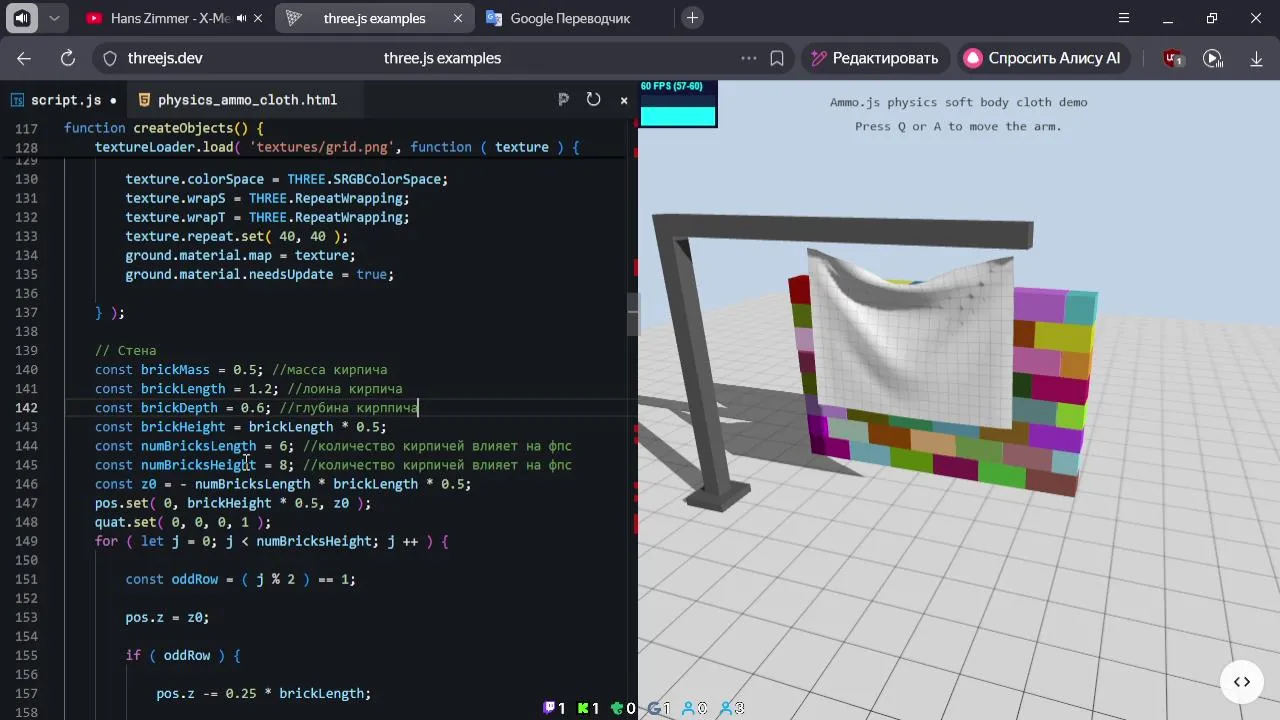Select the three.js examples browser tab
1280x720 pixels.
click(x=374, y=18)
